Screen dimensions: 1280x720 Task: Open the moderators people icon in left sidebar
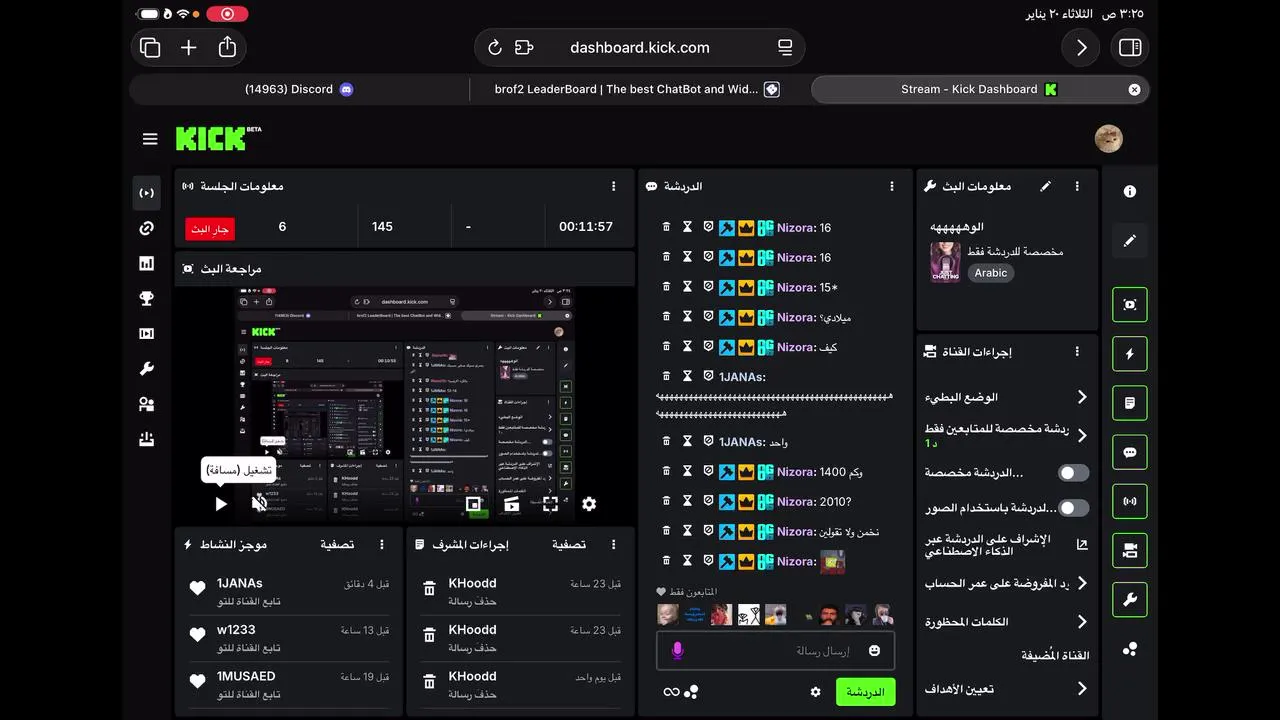147,404
